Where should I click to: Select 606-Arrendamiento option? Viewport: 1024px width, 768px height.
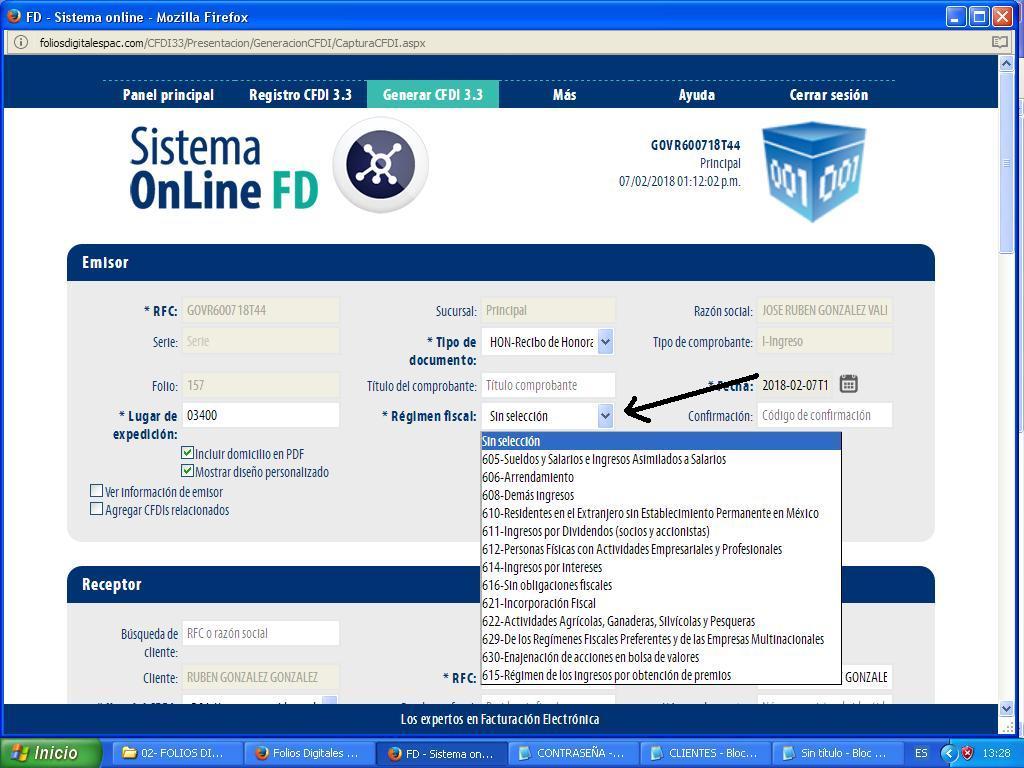click(x=661, y=477)
